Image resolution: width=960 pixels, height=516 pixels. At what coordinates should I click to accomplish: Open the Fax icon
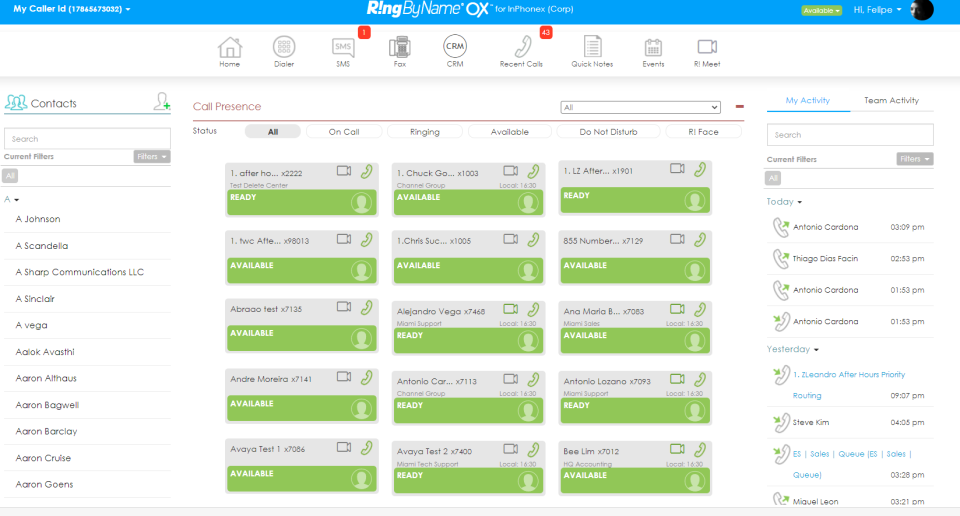coord(399,47)
